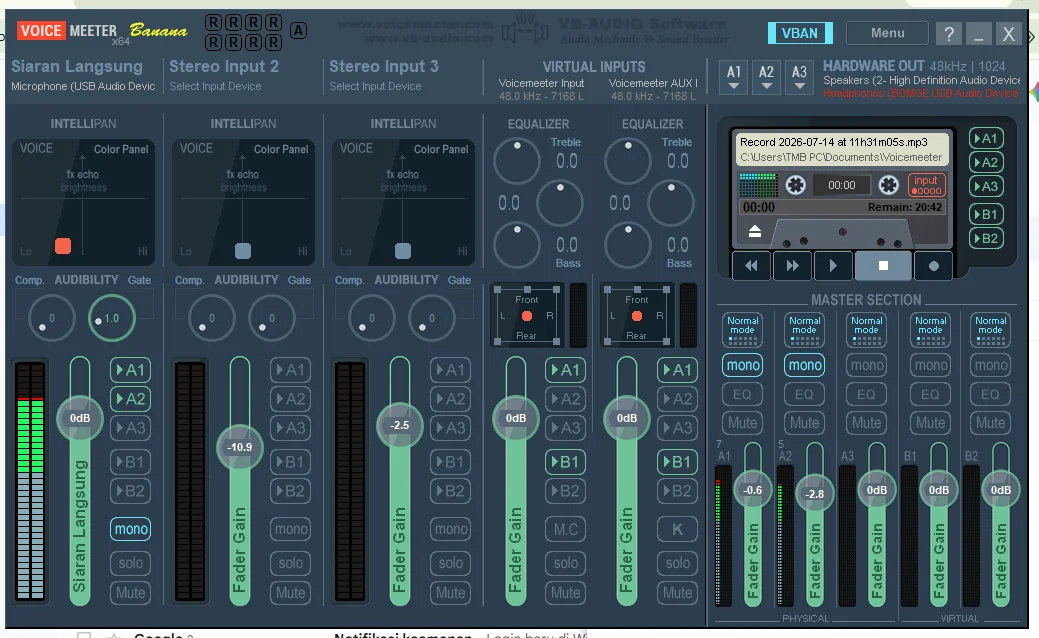
Task: Play the recorded cassette file
Action: click(x=833, y=266)
